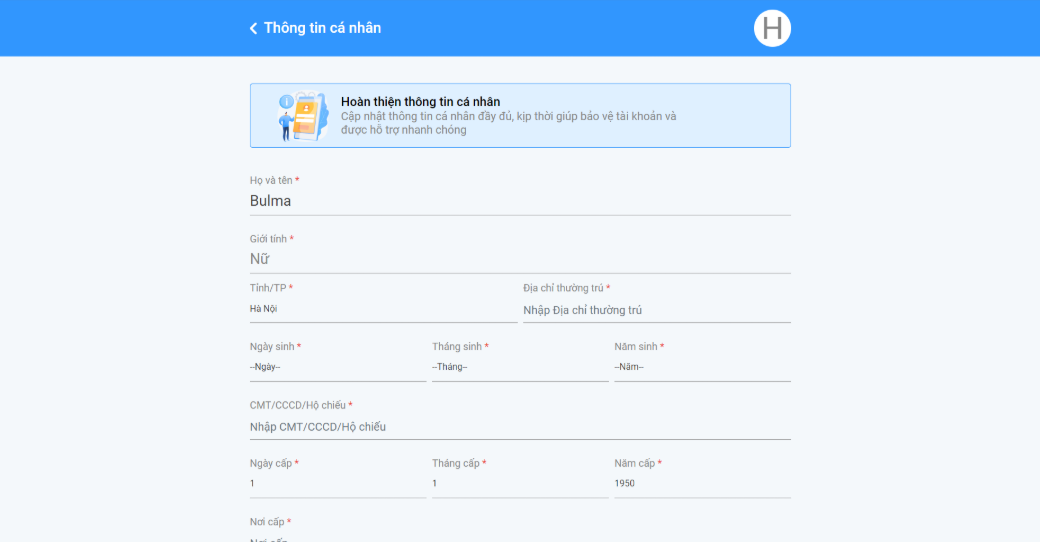Expand the 'Năm sinh' year selector

(702, 367)
